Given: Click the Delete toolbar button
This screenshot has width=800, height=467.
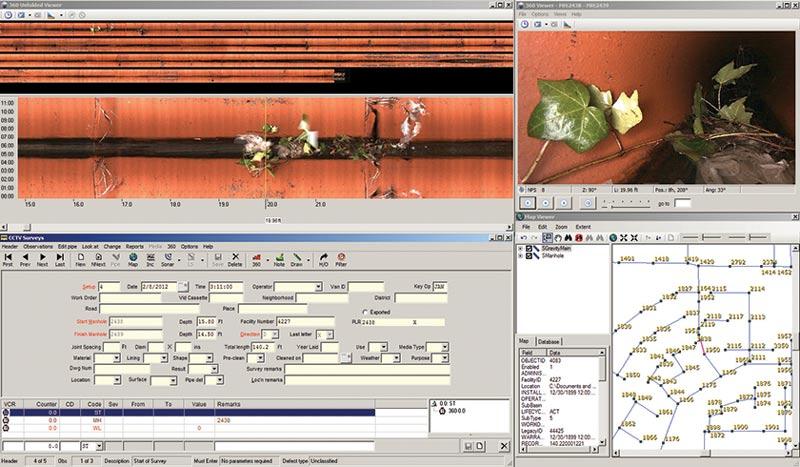Looking at the screenshot, I should click(235, 259).
